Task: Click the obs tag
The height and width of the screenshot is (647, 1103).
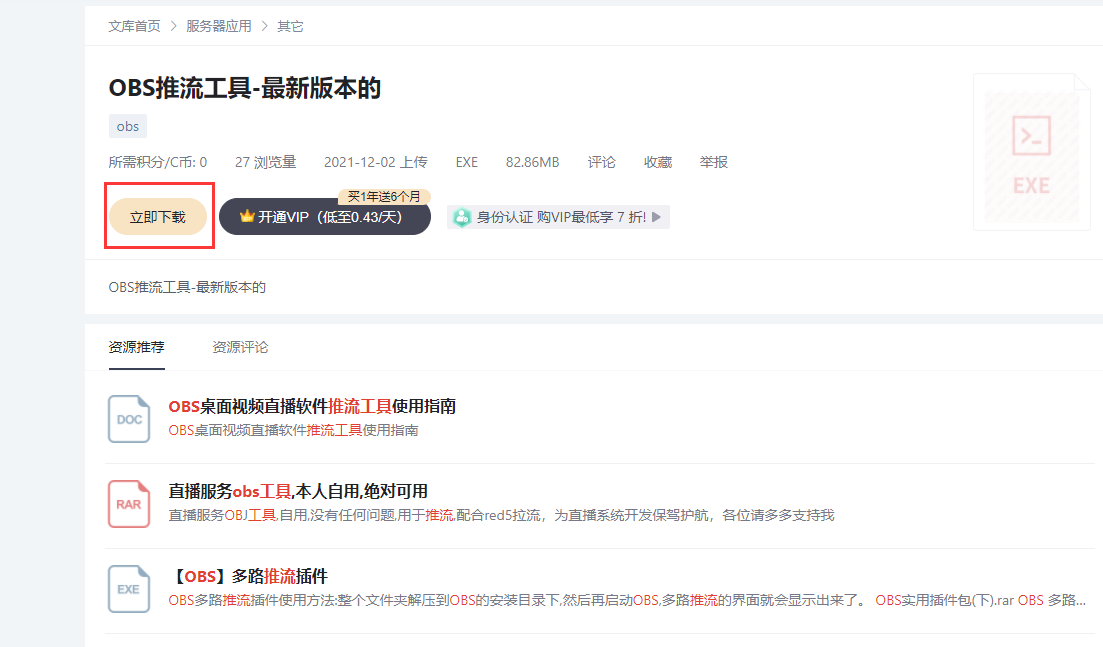Action: point(127,126)
